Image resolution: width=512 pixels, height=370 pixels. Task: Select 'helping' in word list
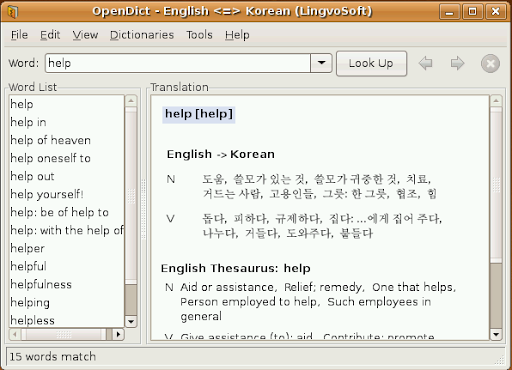[x=67, y=302]
